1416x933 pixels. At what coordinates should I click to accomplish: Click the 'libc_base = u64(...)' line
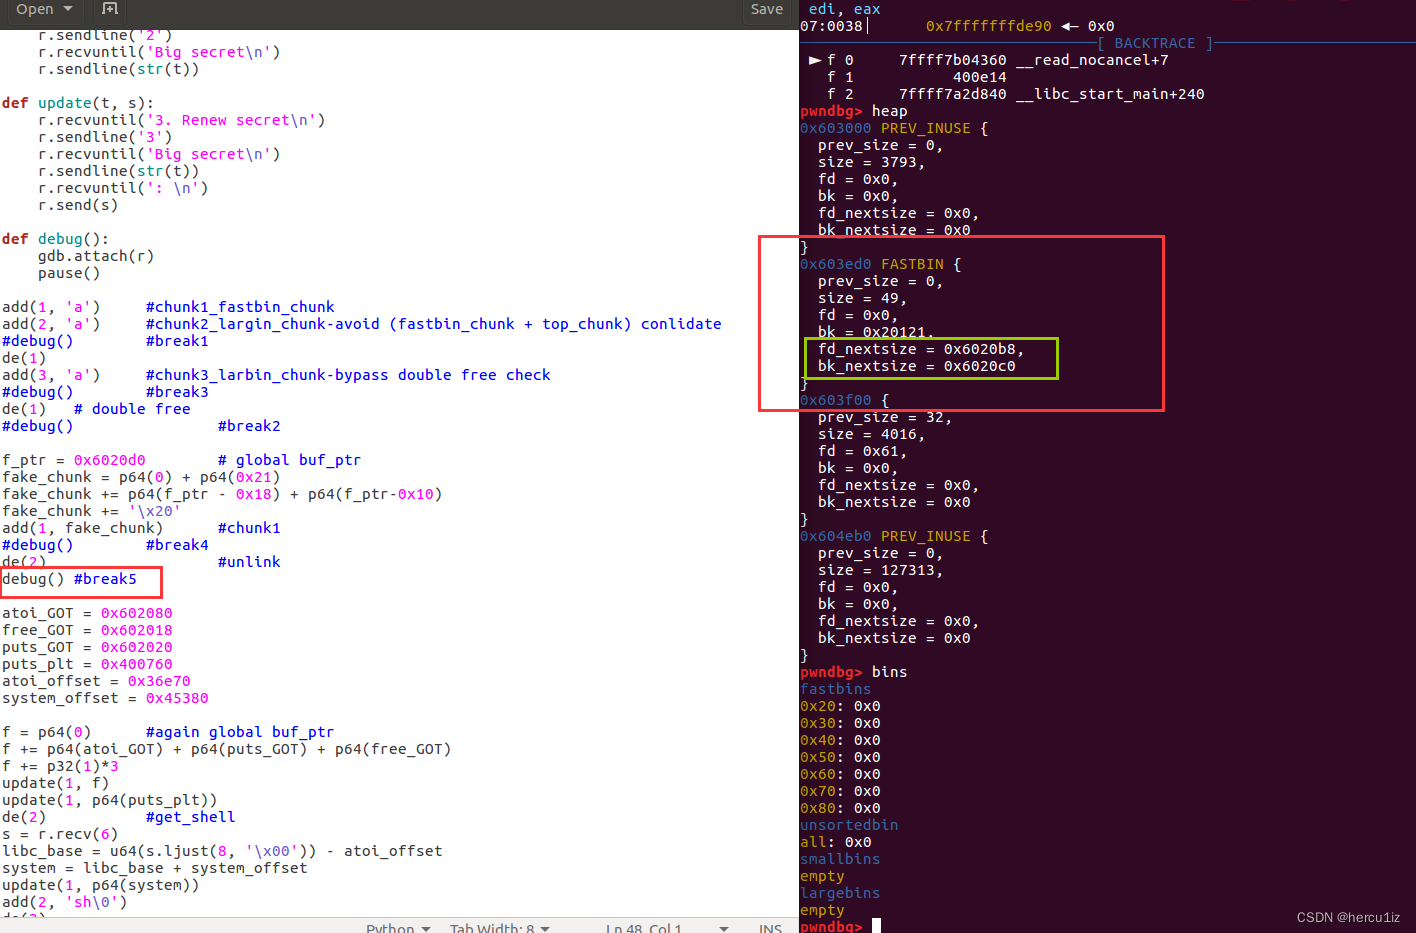222,851
